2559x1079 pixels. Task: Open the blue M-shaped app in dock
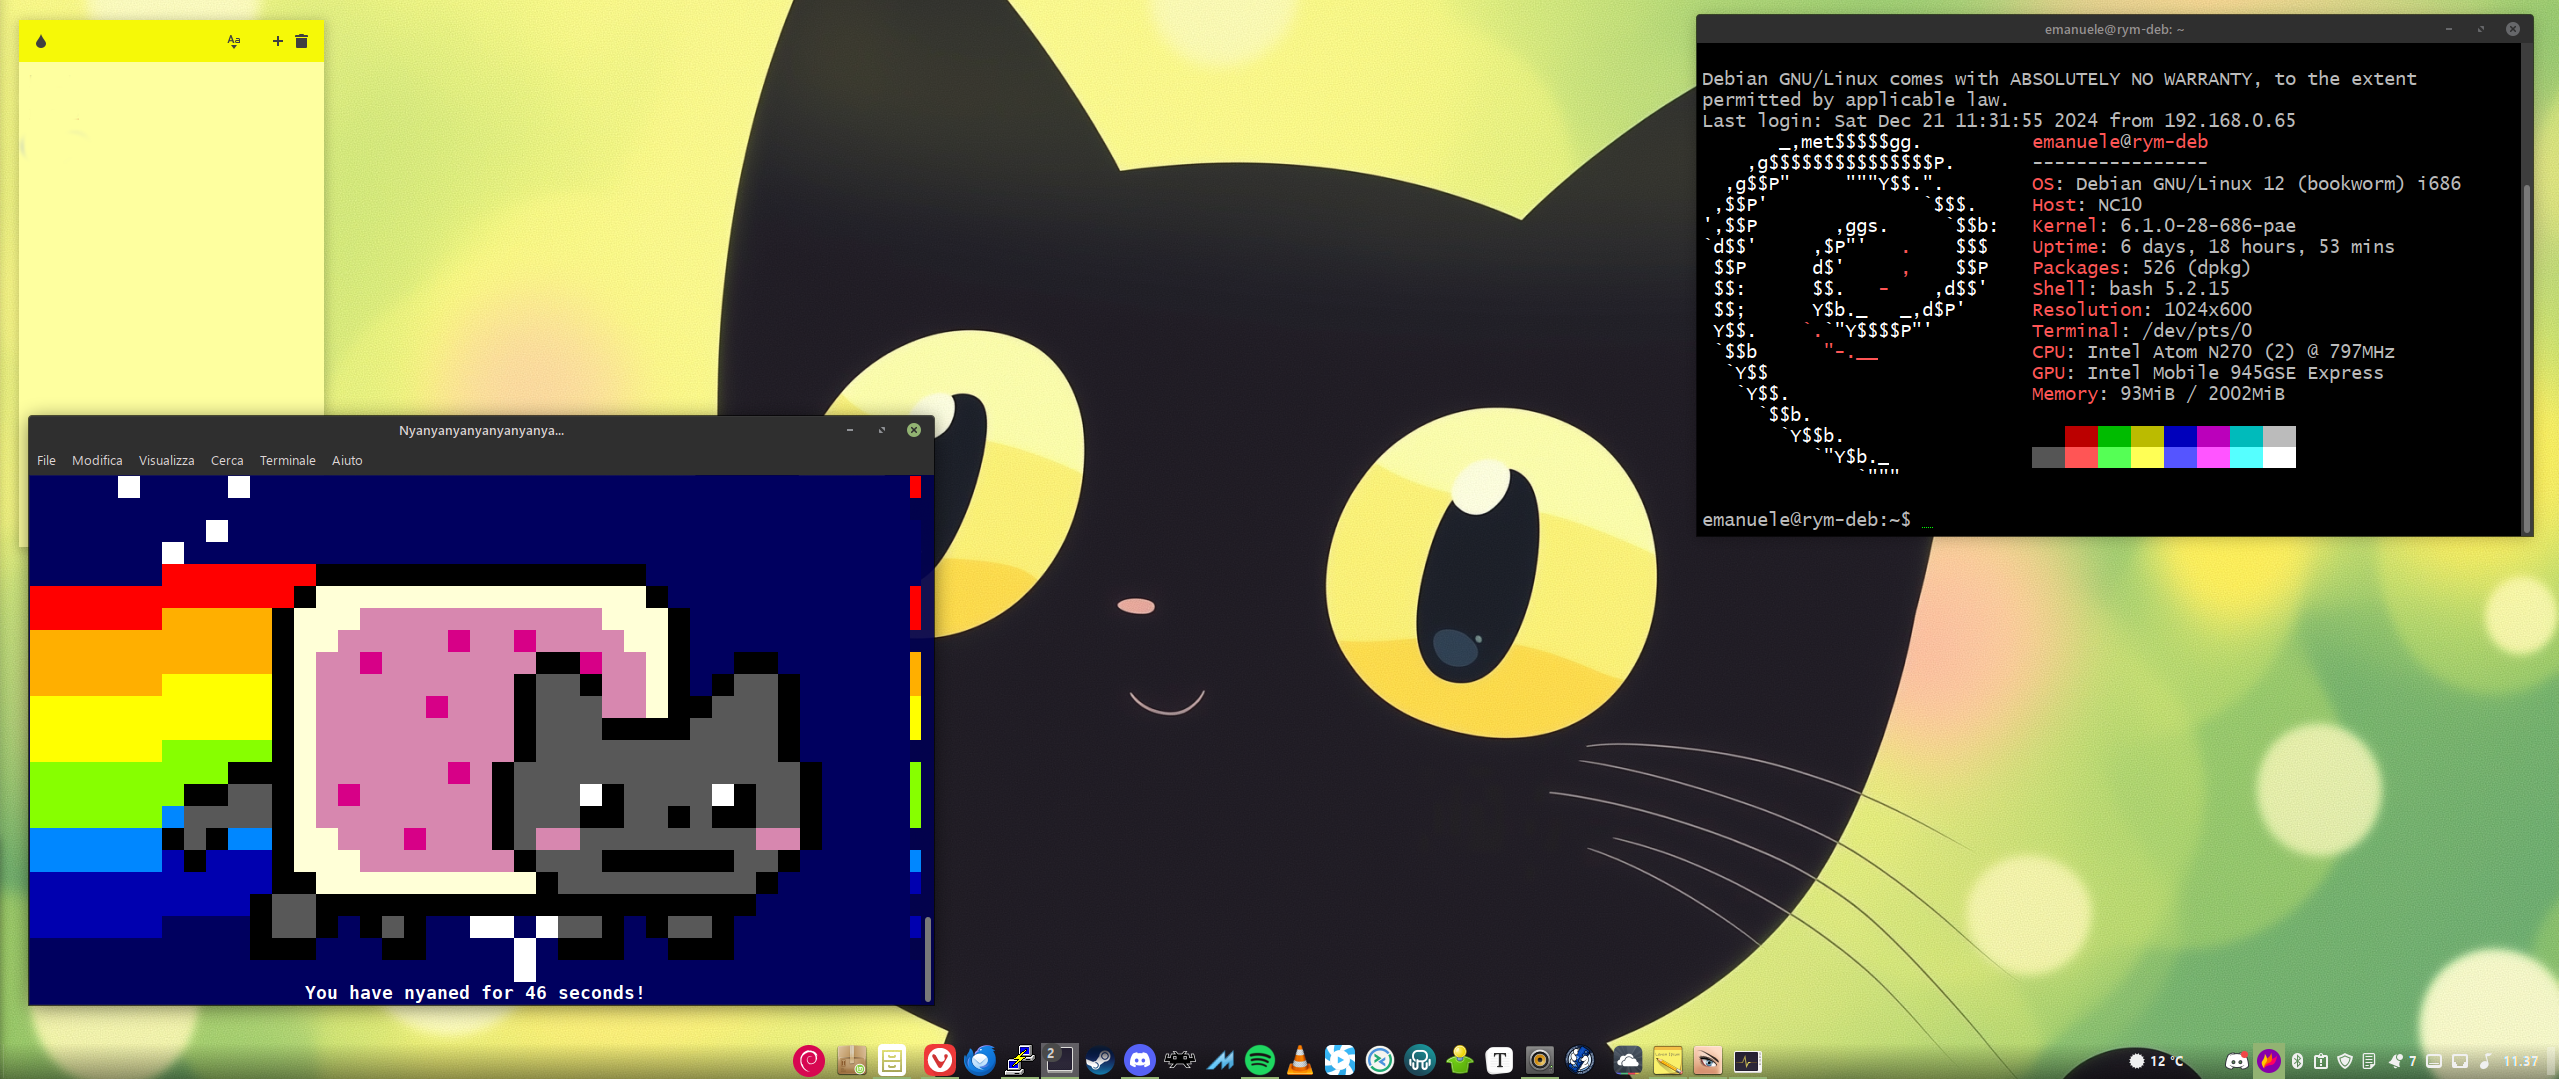pyautogui.click(x=1220, y=1060)
